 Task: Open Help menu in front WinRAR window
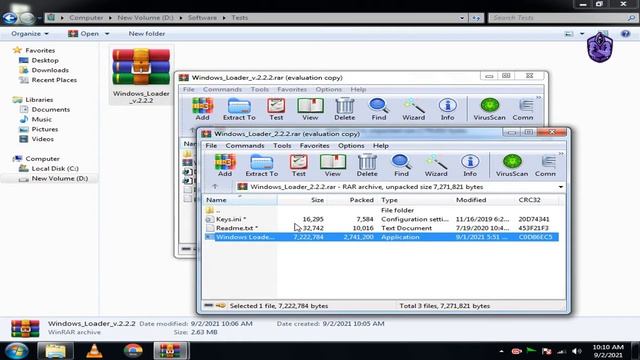click(x=380, y=146)
